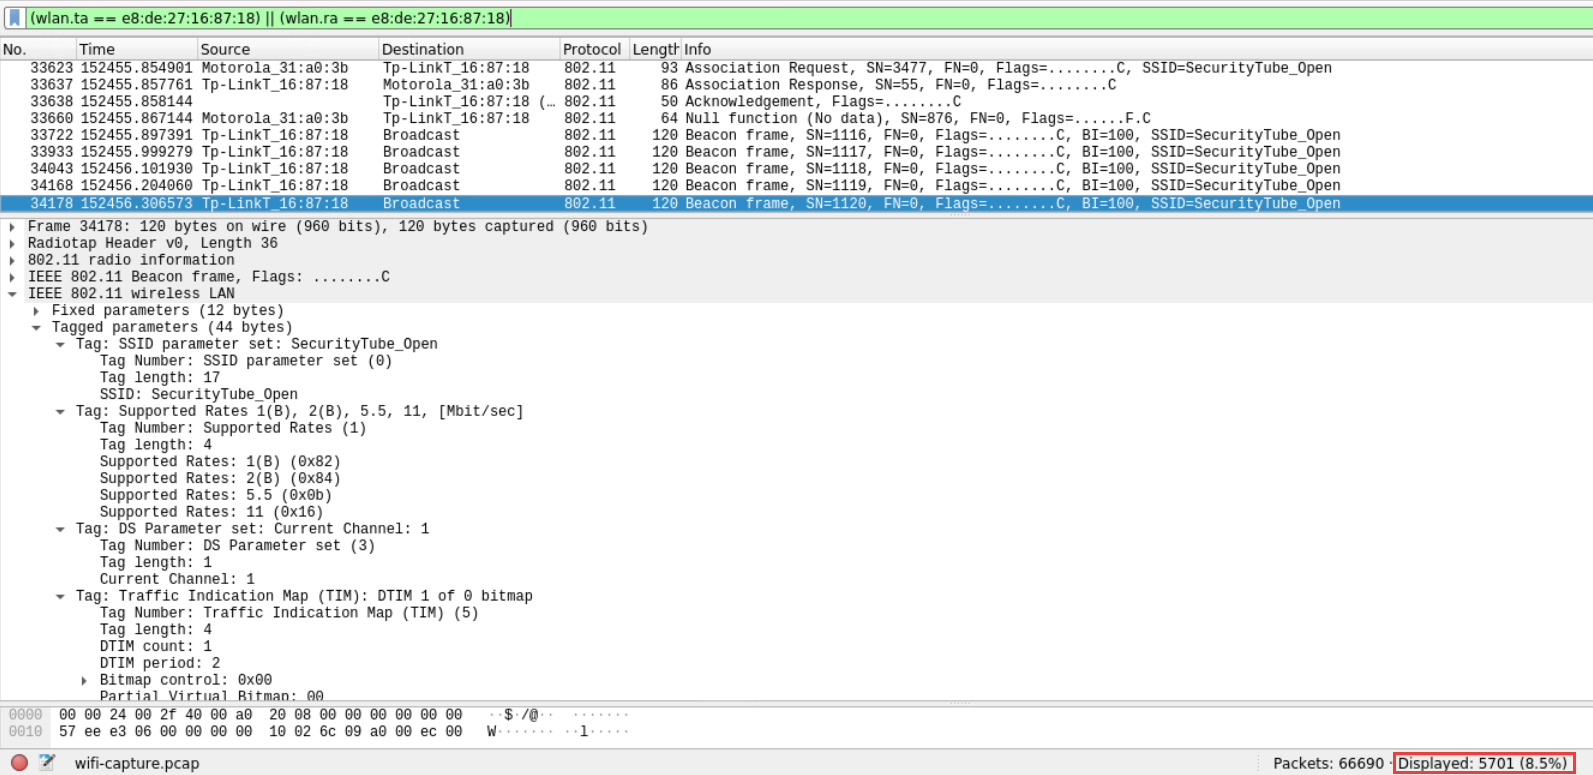The height and width of the screenshot is (775, 1593).
Task: Click the wifi-capture.pcap status bar label
Action: [137, 763]
